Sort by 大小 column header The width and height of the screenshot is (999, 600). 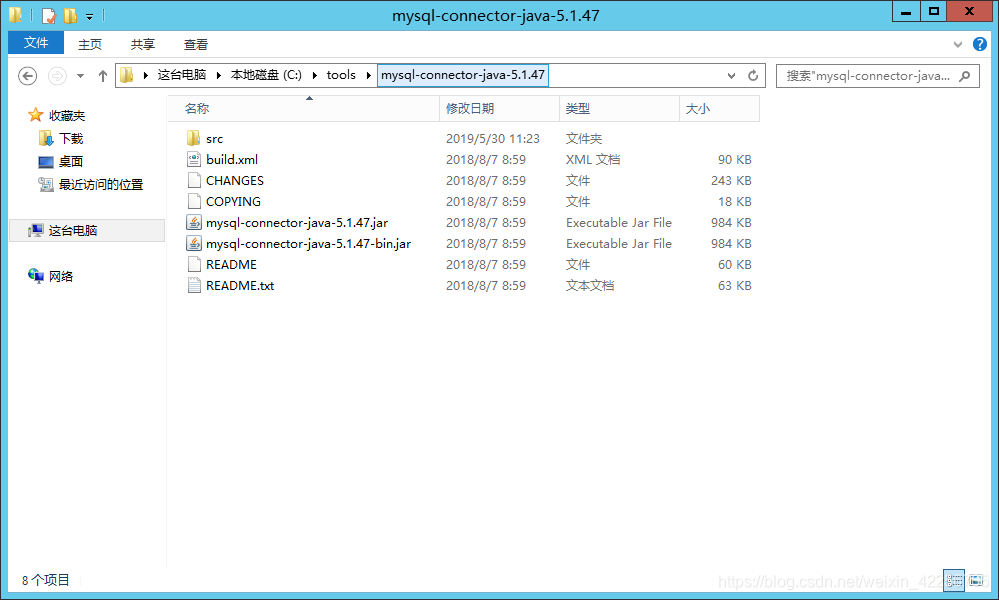point(719,109)
